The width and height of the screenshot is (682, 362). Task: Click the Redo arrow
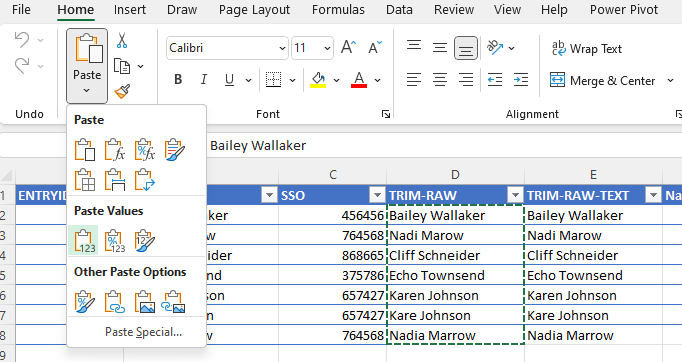22,66
